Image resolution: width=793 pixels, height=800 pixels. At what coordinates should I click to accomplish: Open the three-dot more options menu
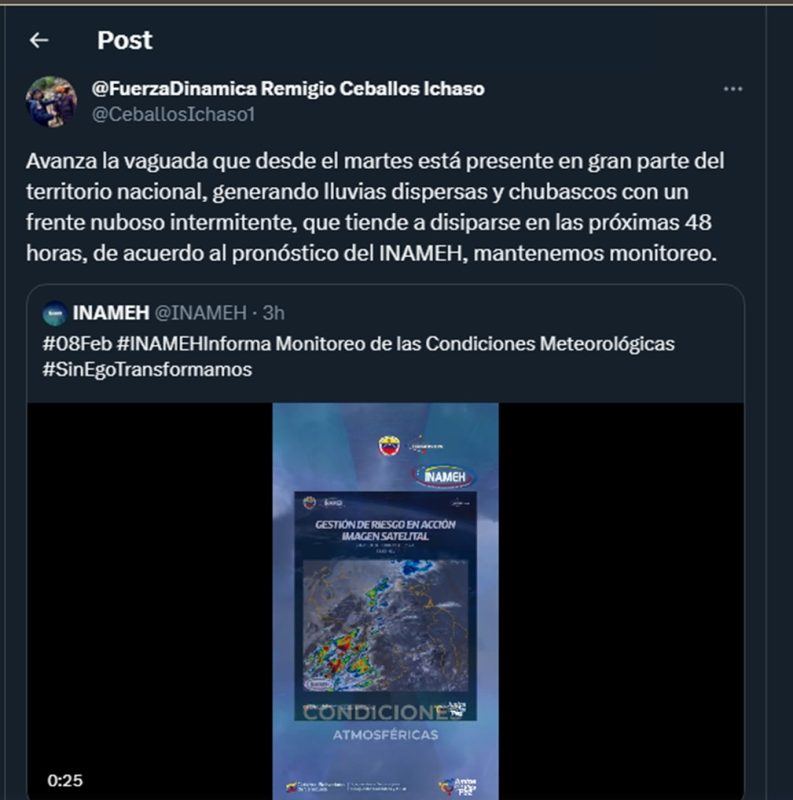click(733, 89)
